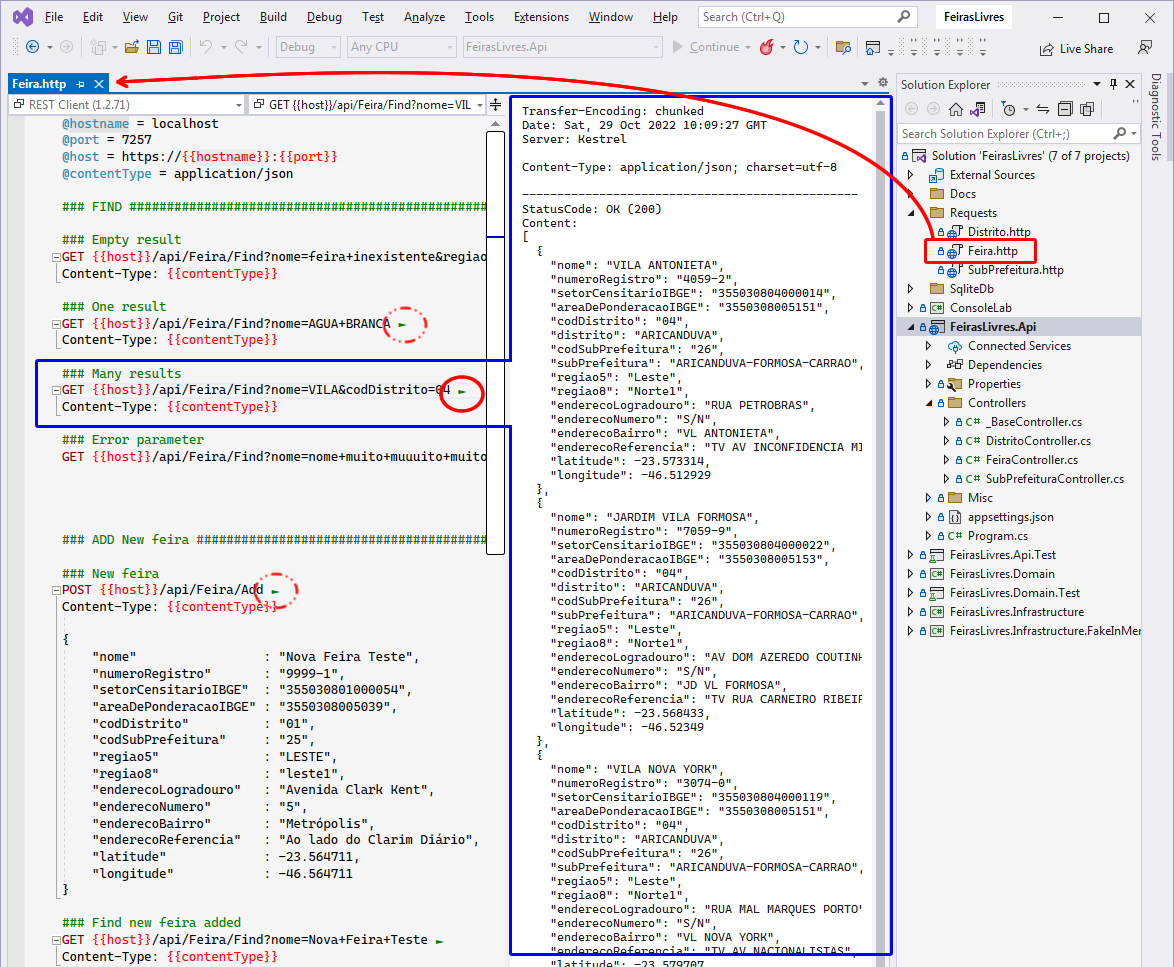Open the Analyze menu
Image resolution: width=1174 pixels, height=967 pixels.
(425, 16)
